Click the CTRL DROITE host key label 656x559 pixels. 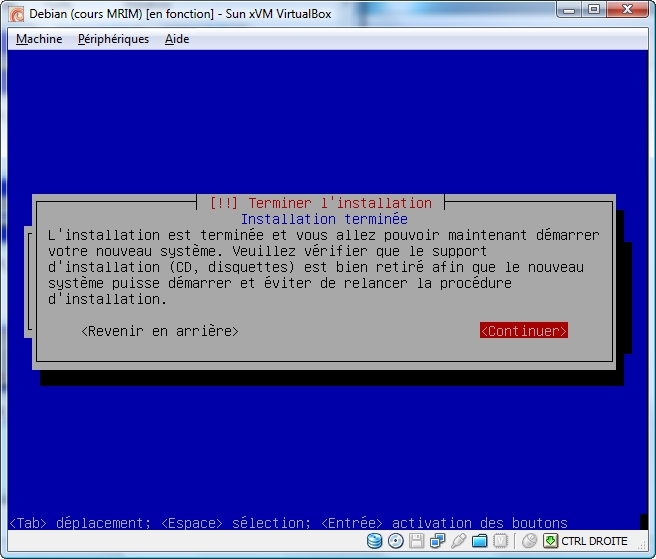594,541
